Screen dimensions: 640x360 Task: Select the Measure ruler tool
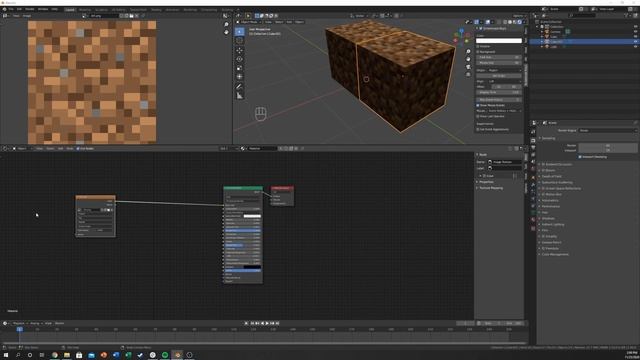tap(240, 96)
